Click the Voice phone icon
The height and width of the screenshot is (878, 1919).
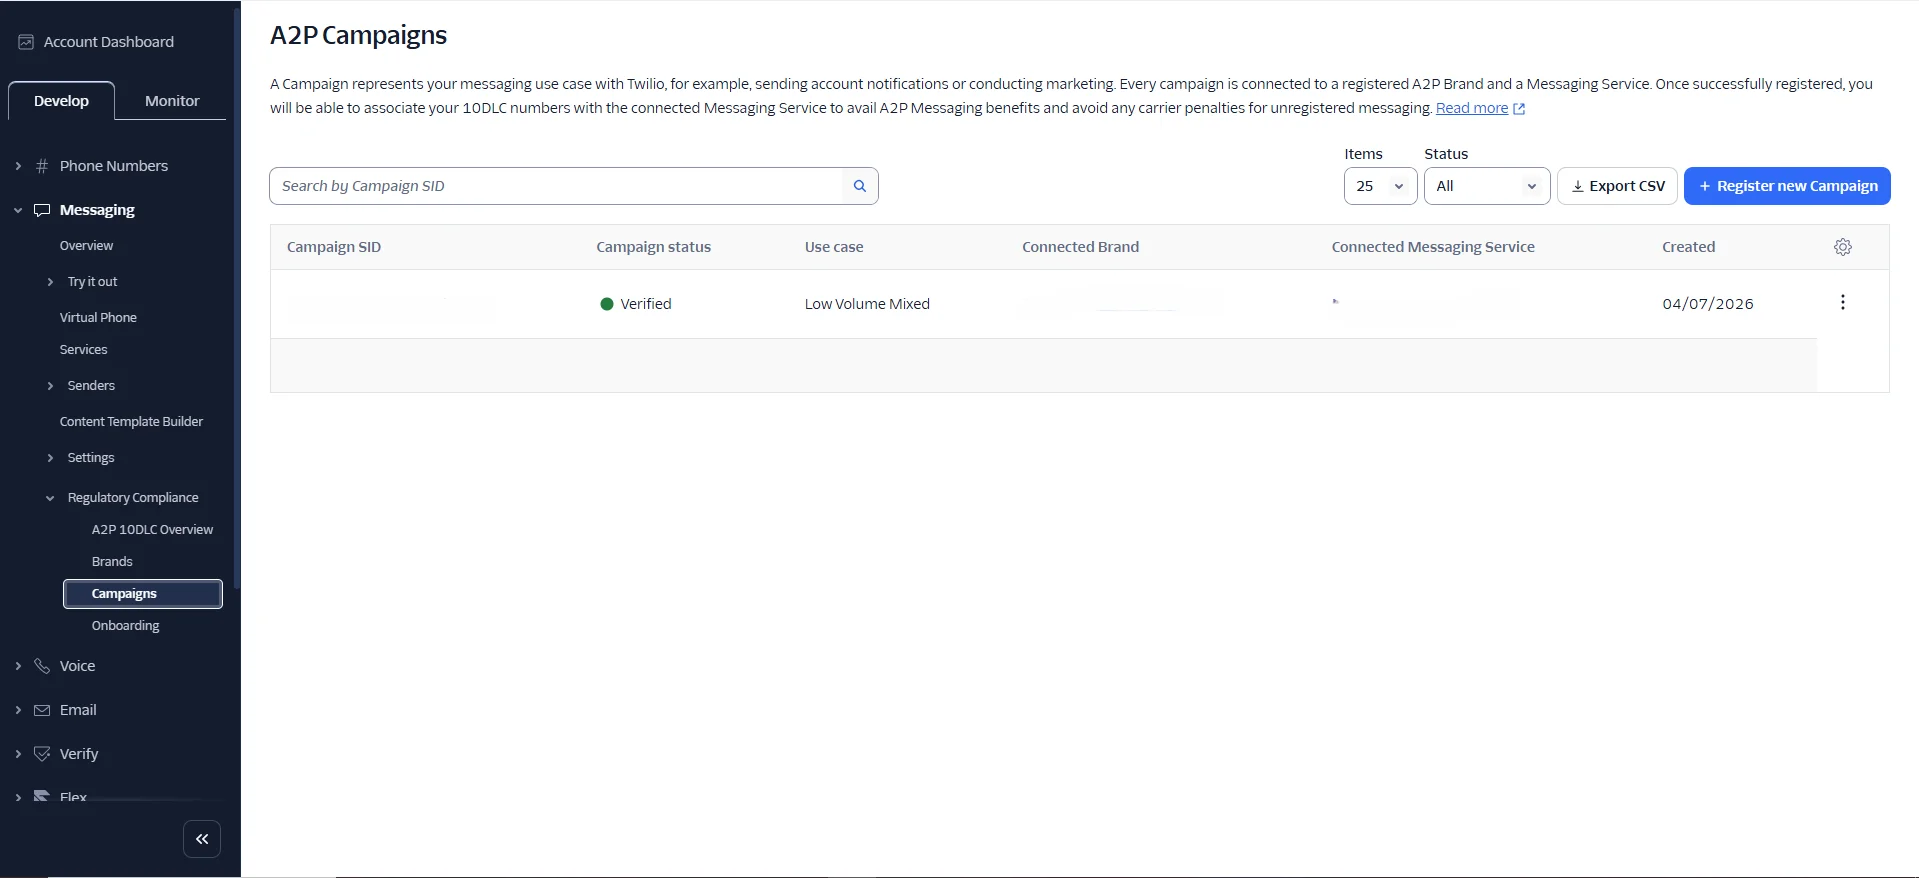(x=42, y=666)
